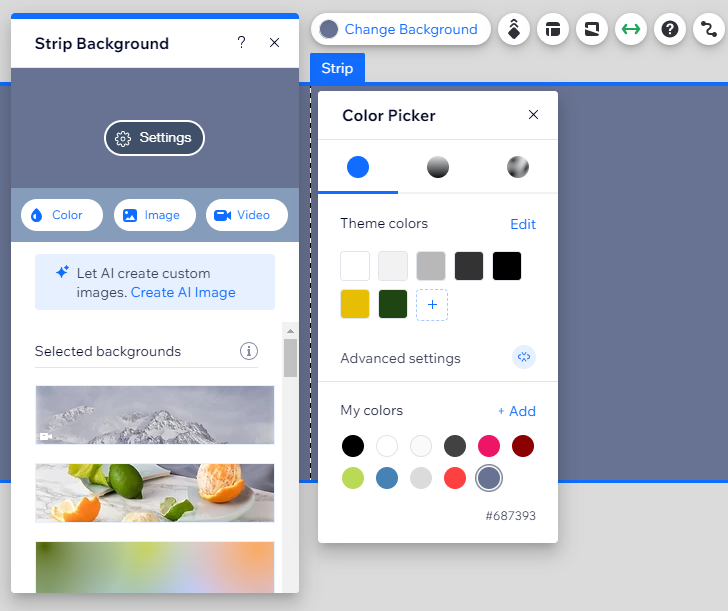Click the Create AI Image link
The height and width of the screenshot is (611, 728).
coord(183,293)
